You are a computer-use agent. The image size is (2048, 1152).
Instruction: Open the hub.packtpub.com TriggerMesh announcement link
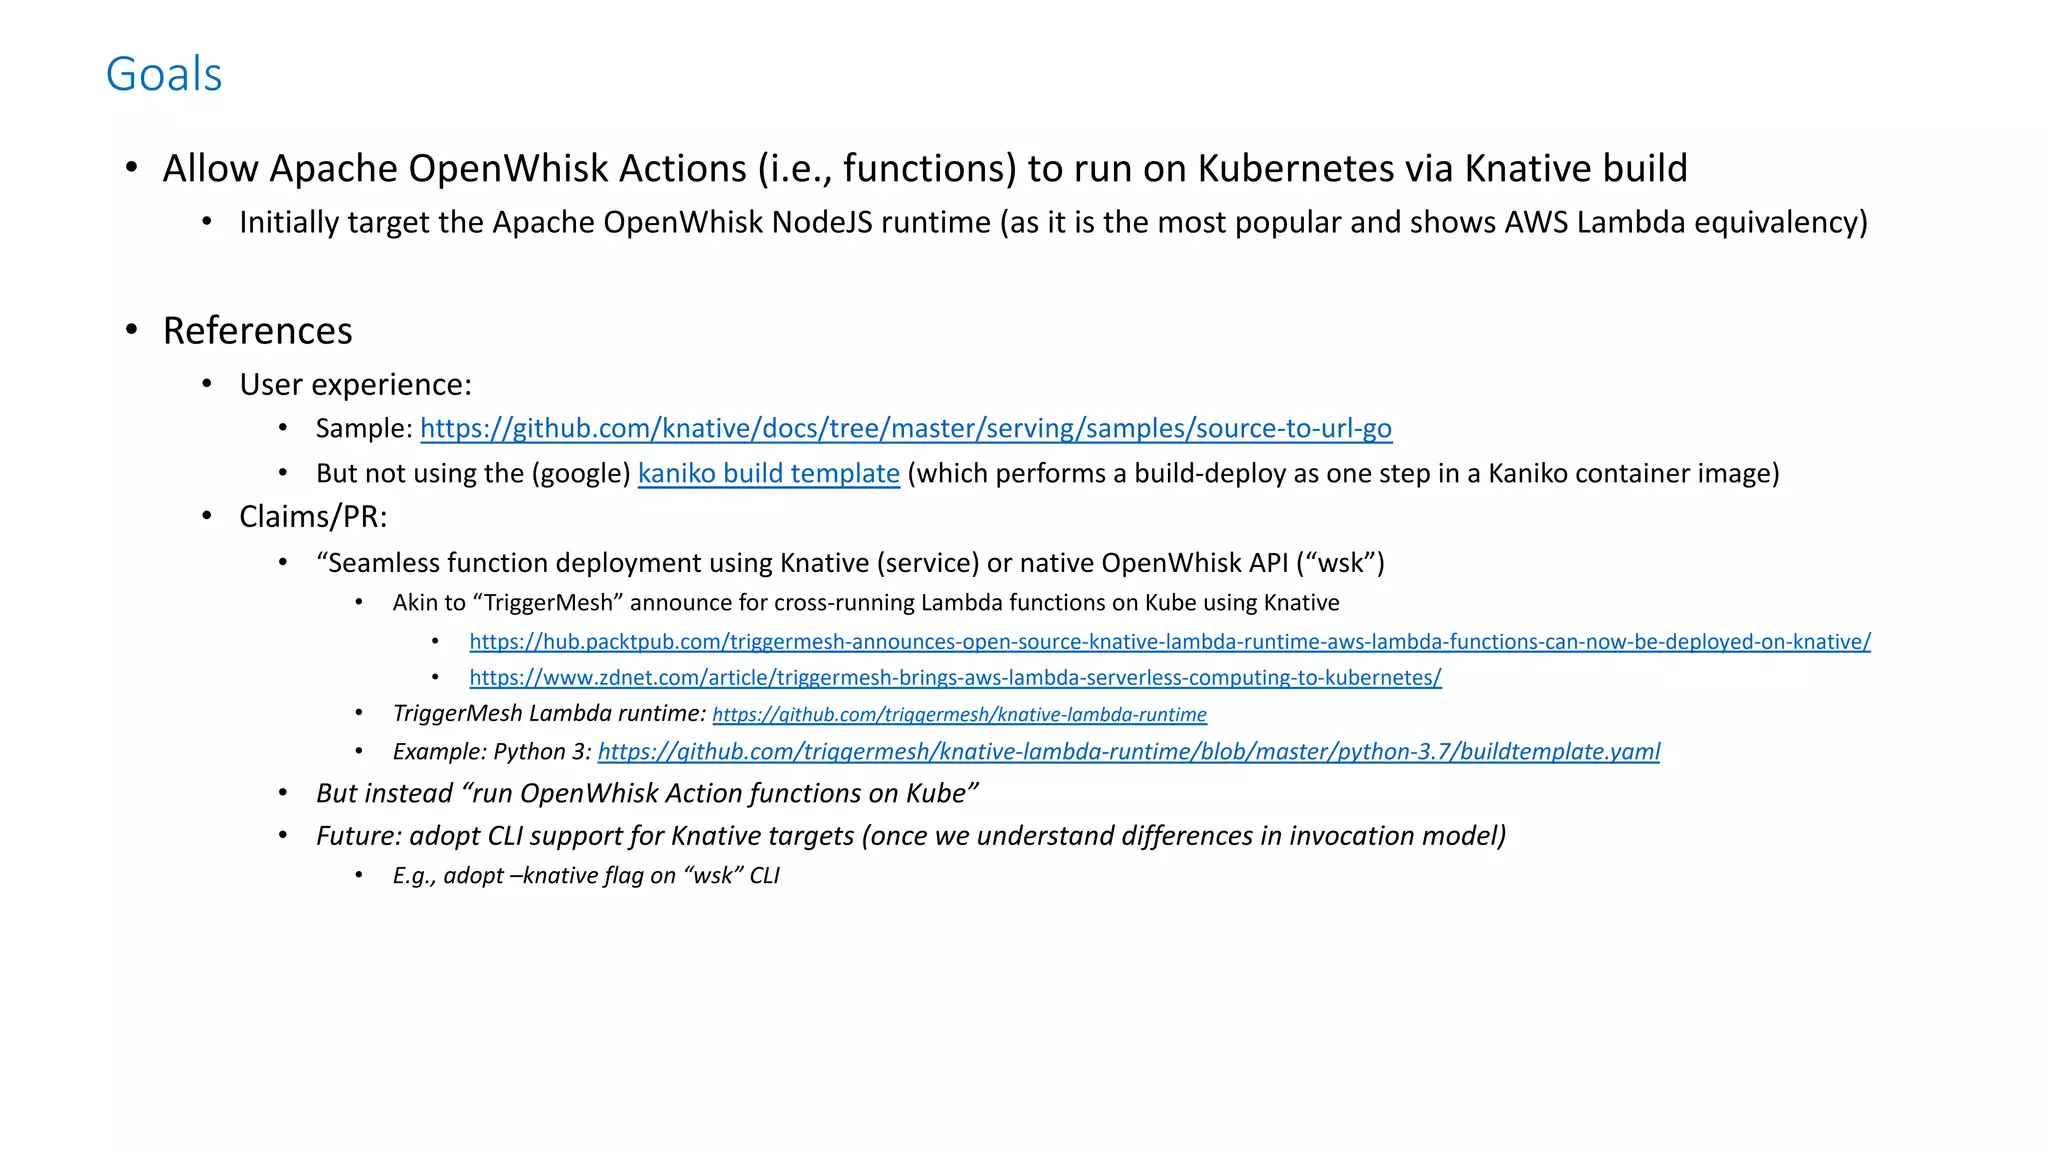(x=1169, y=642)
